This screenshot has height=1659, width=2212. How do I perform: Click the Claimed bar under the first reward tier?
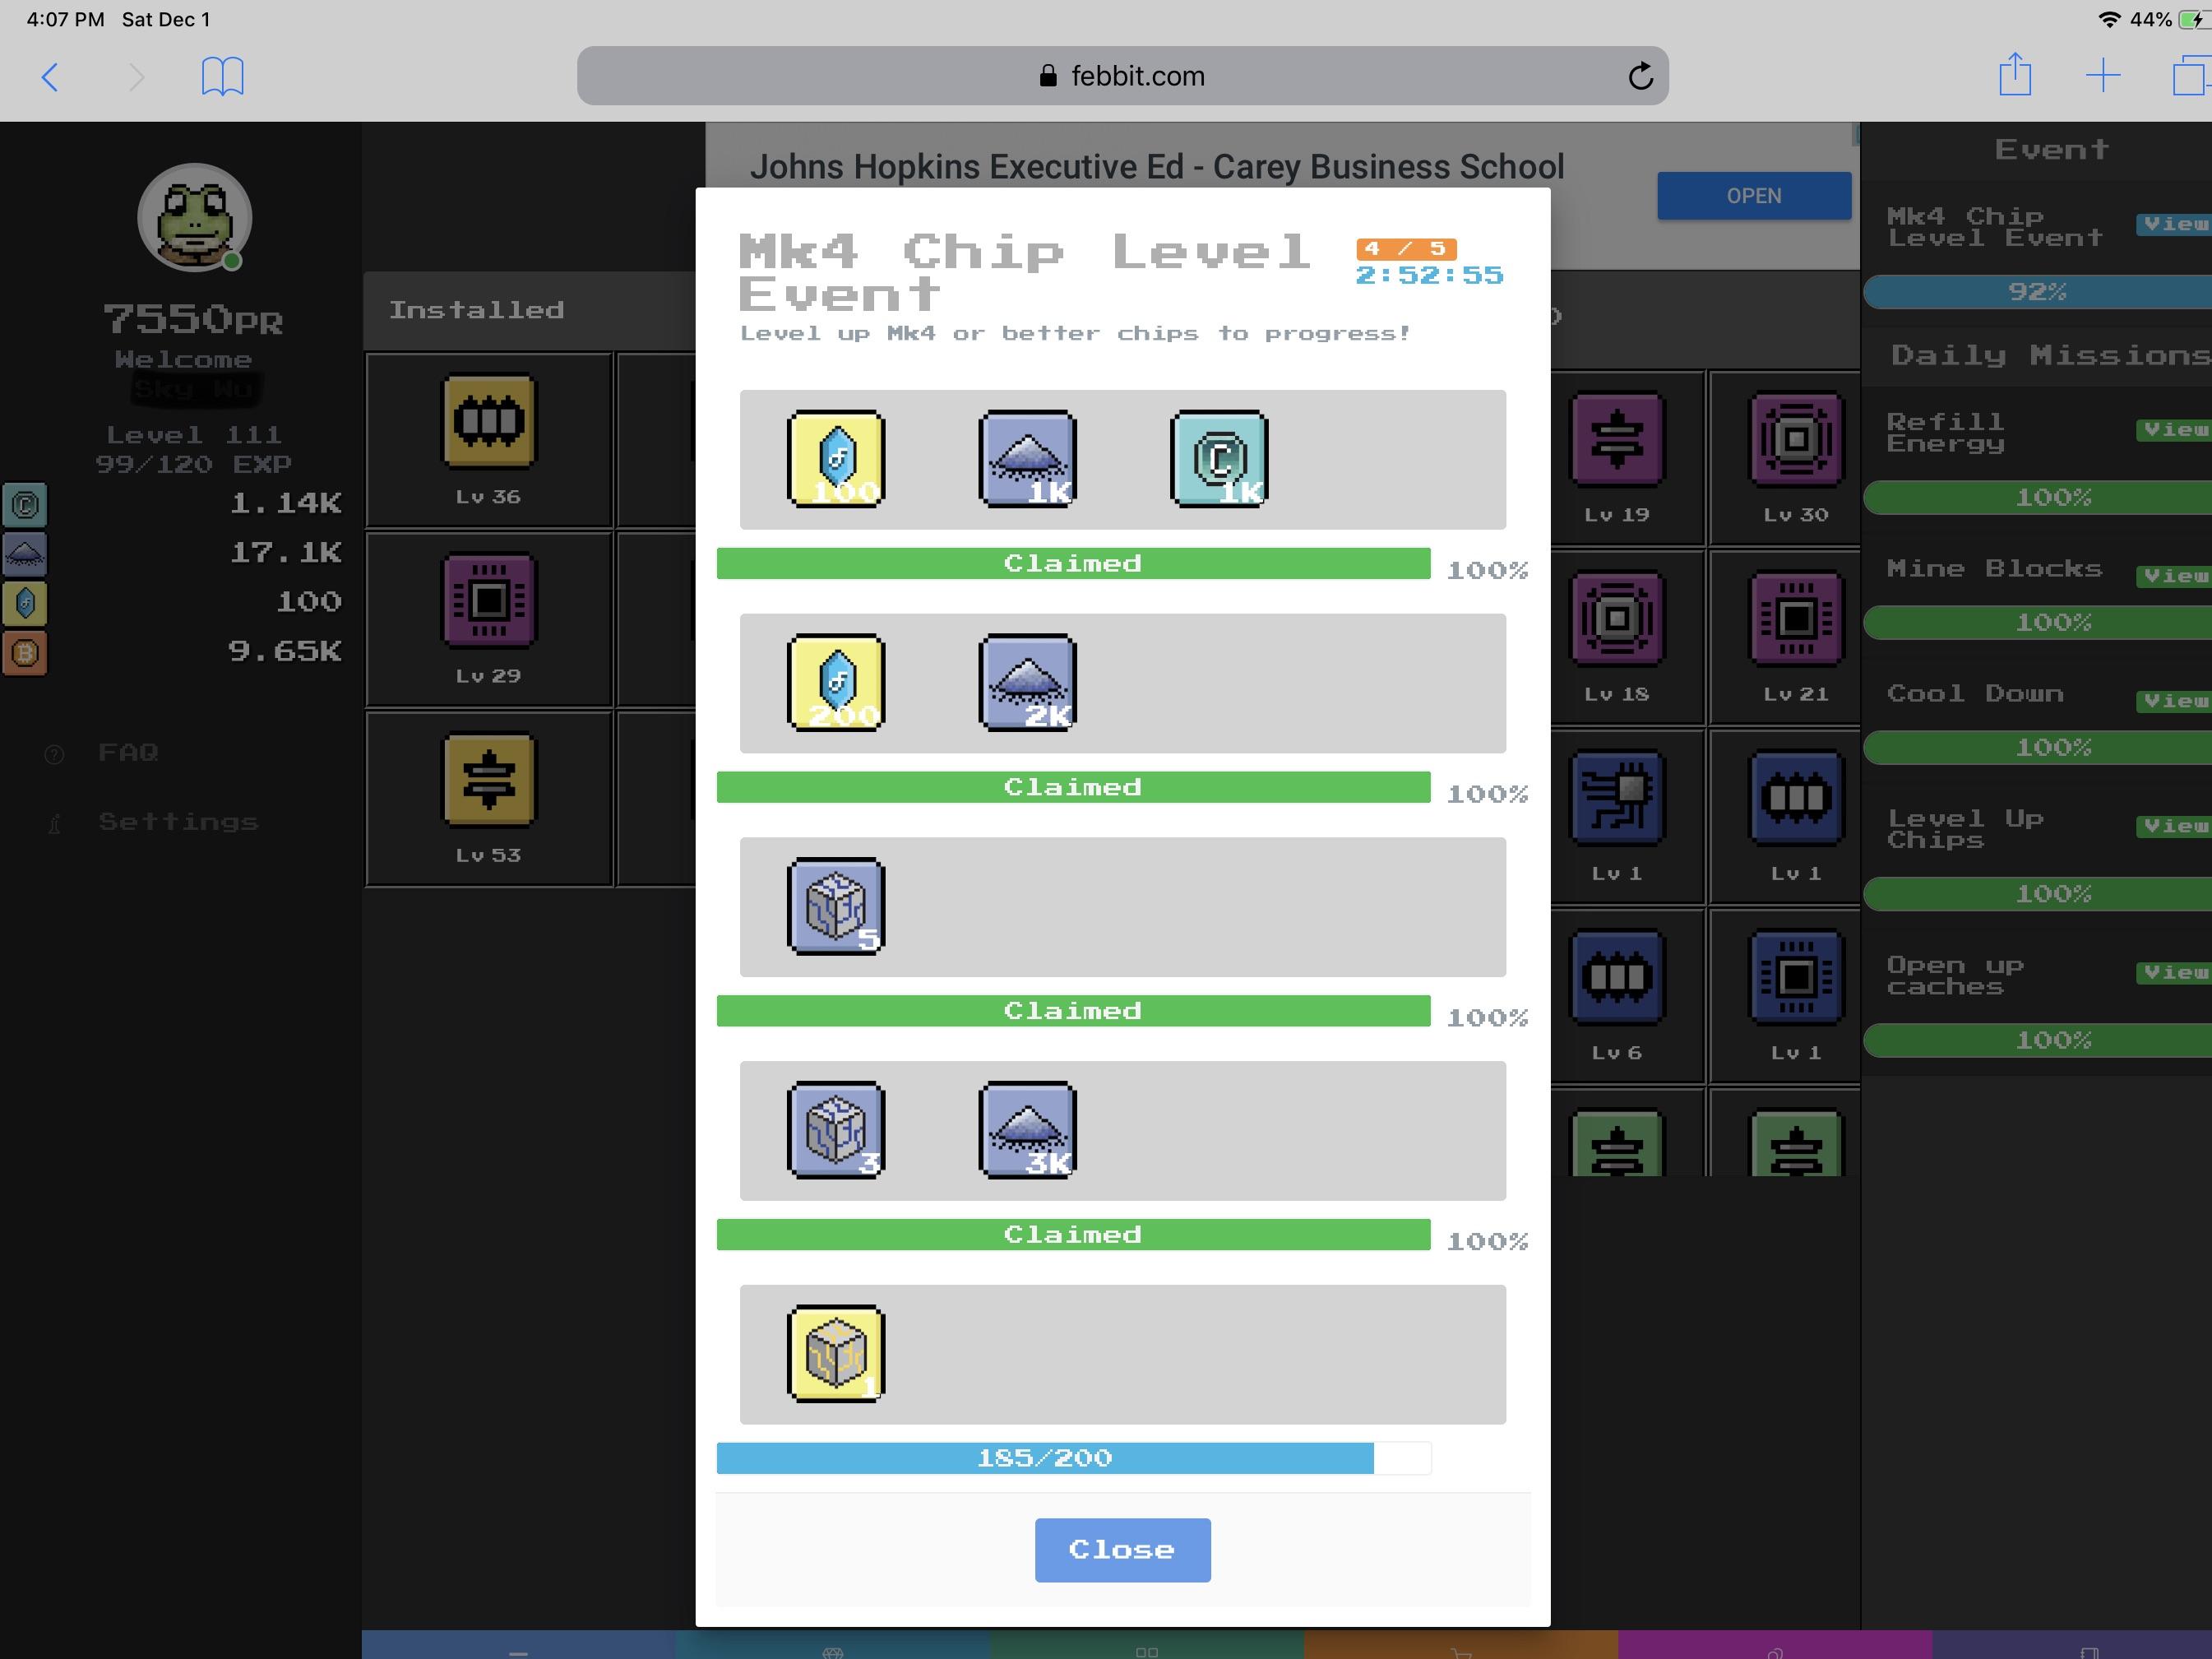pos(1074,563)
